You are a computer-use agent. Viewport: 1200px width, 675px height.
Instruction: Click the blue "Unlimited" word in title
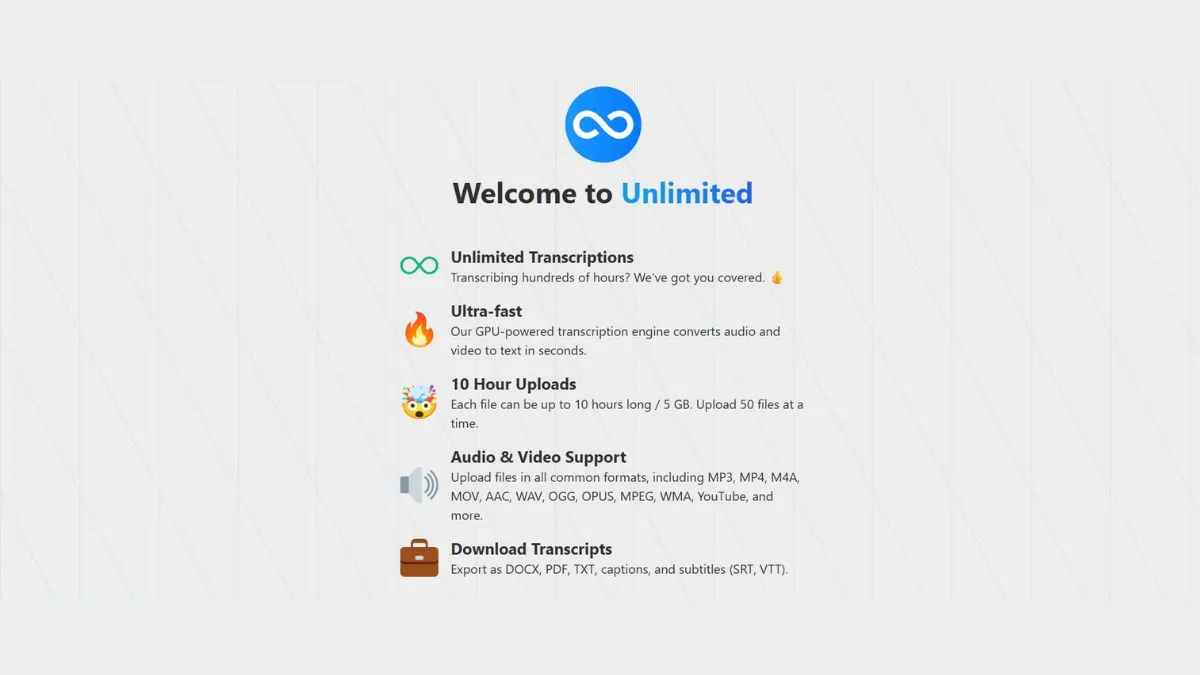[686, 193]
